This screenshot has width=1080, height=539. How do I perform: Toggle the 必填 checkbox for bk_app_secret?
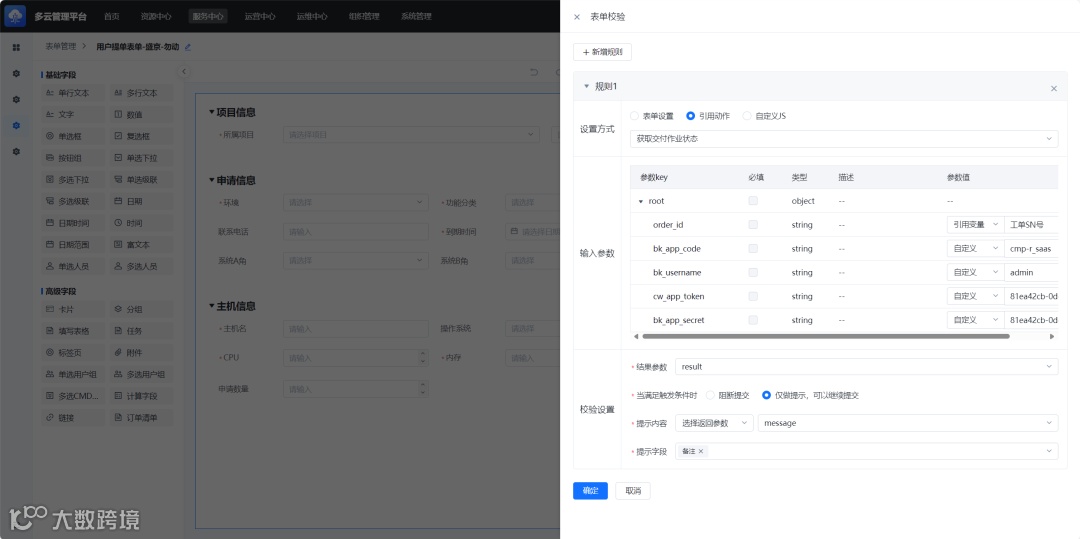click(x=753, y=320)
